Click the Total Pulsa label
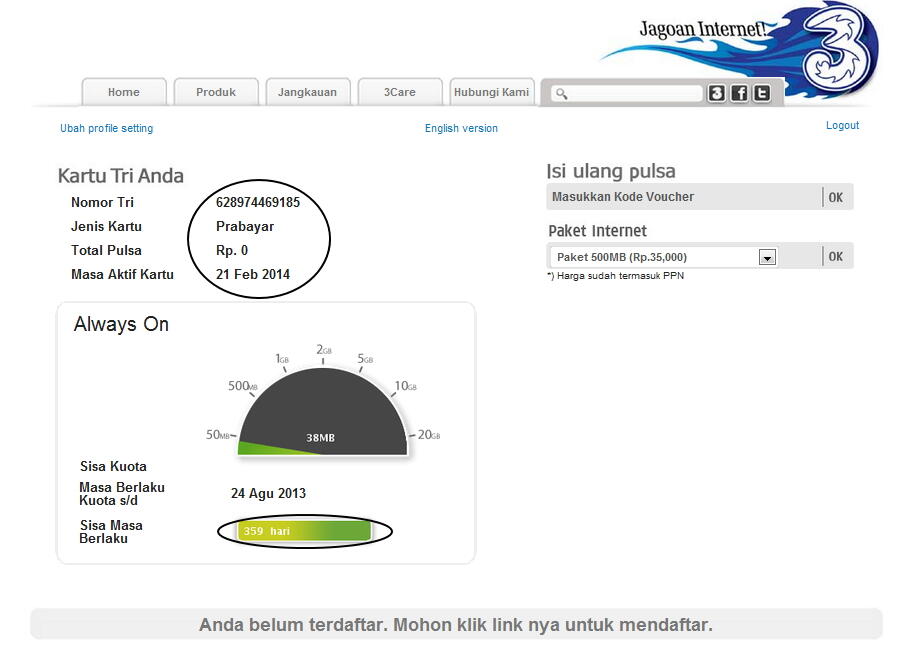 click(x=106, y=250)
